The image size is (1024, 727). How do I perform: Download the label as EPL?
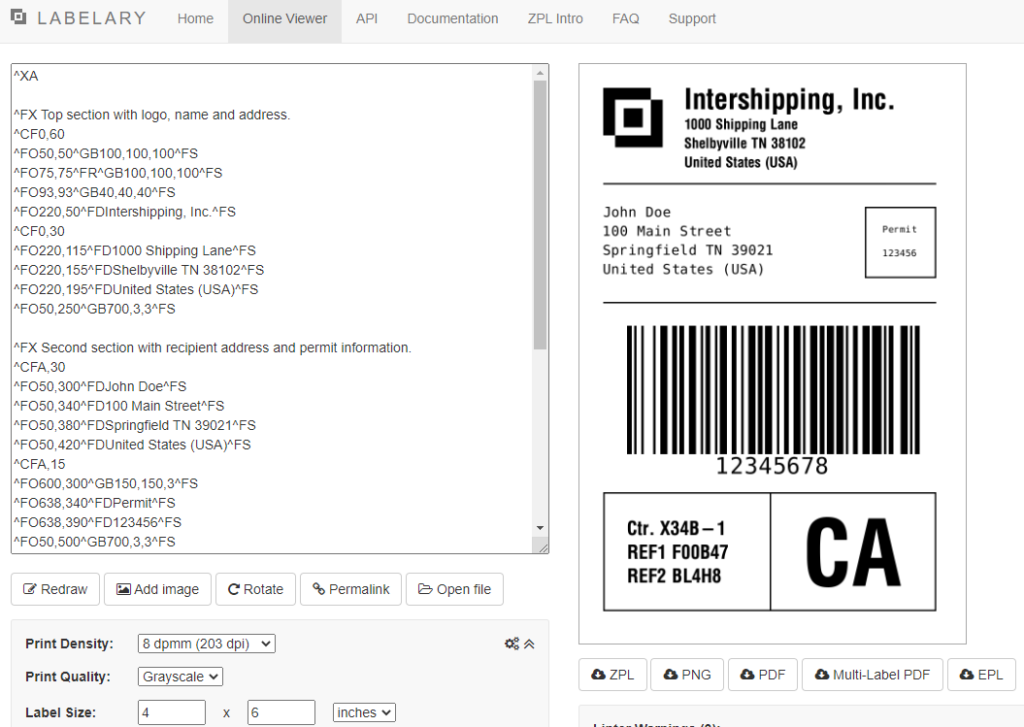[981, 675]
